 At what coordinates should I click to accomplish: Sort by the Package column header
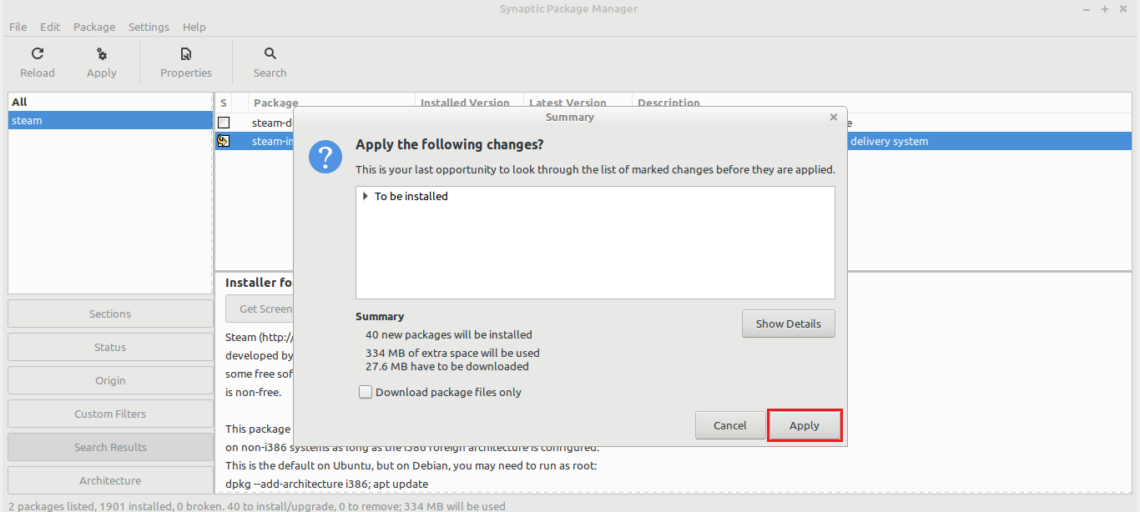pos(332,103)
